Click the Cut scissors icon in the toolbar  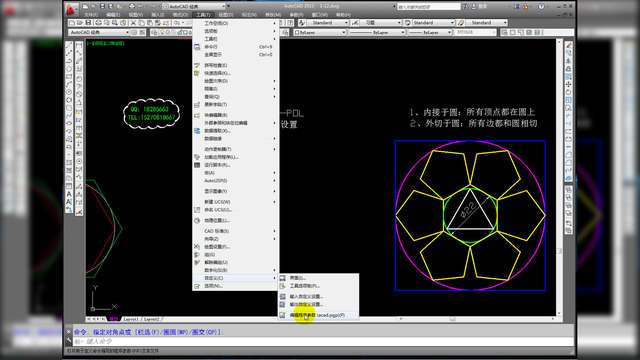[x=133, y=23]
